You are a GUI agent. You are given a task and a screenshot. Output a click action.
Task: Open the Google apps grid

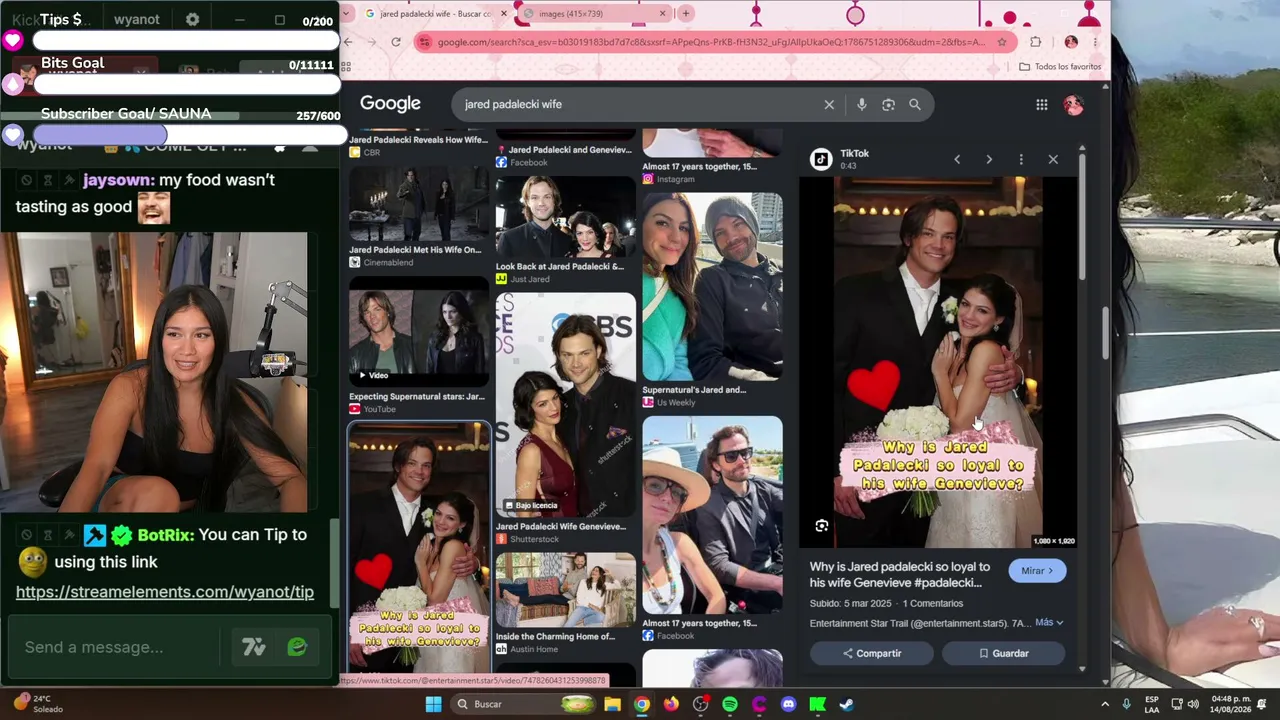click(x=1042, y=104)
